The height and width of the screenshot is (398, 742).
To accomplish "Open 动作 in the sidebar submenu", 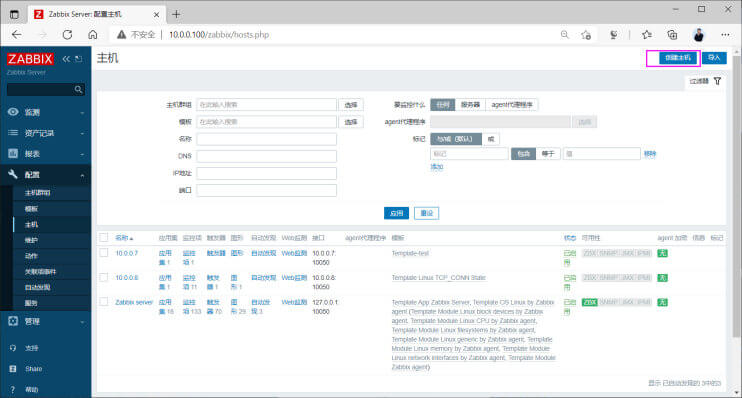I will tap(31, 256).
